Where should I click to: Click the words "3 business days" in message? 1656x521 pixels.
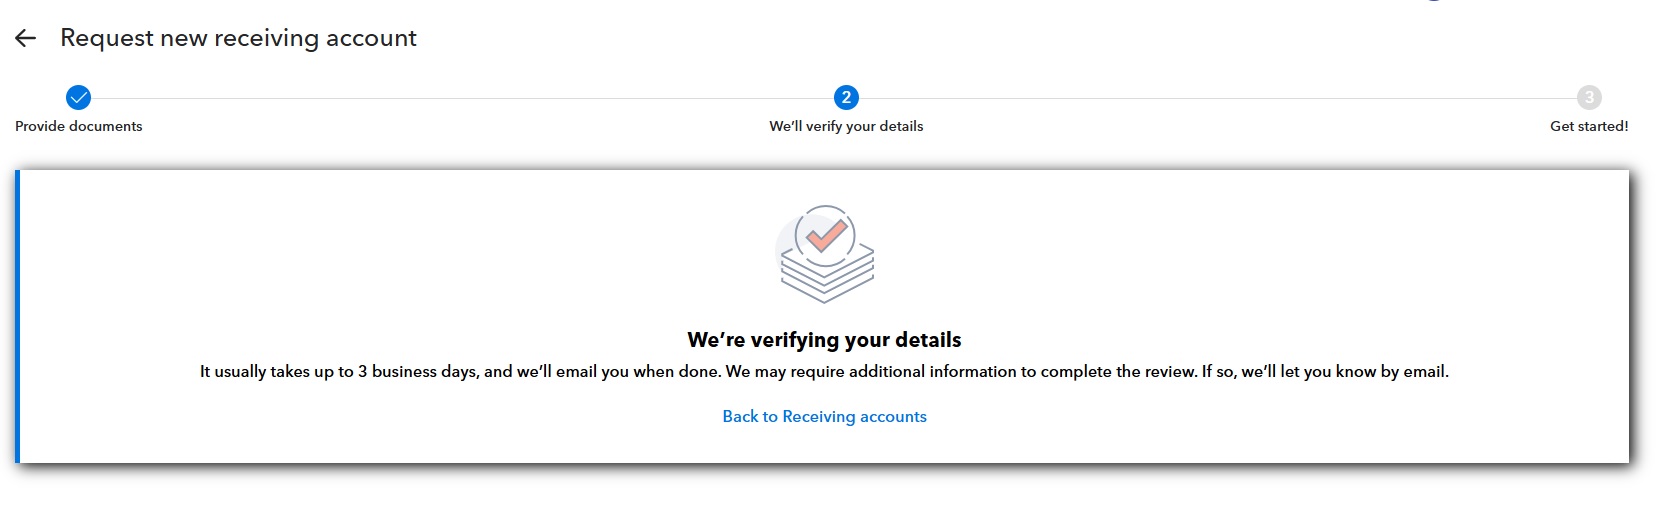coord(417,371)
